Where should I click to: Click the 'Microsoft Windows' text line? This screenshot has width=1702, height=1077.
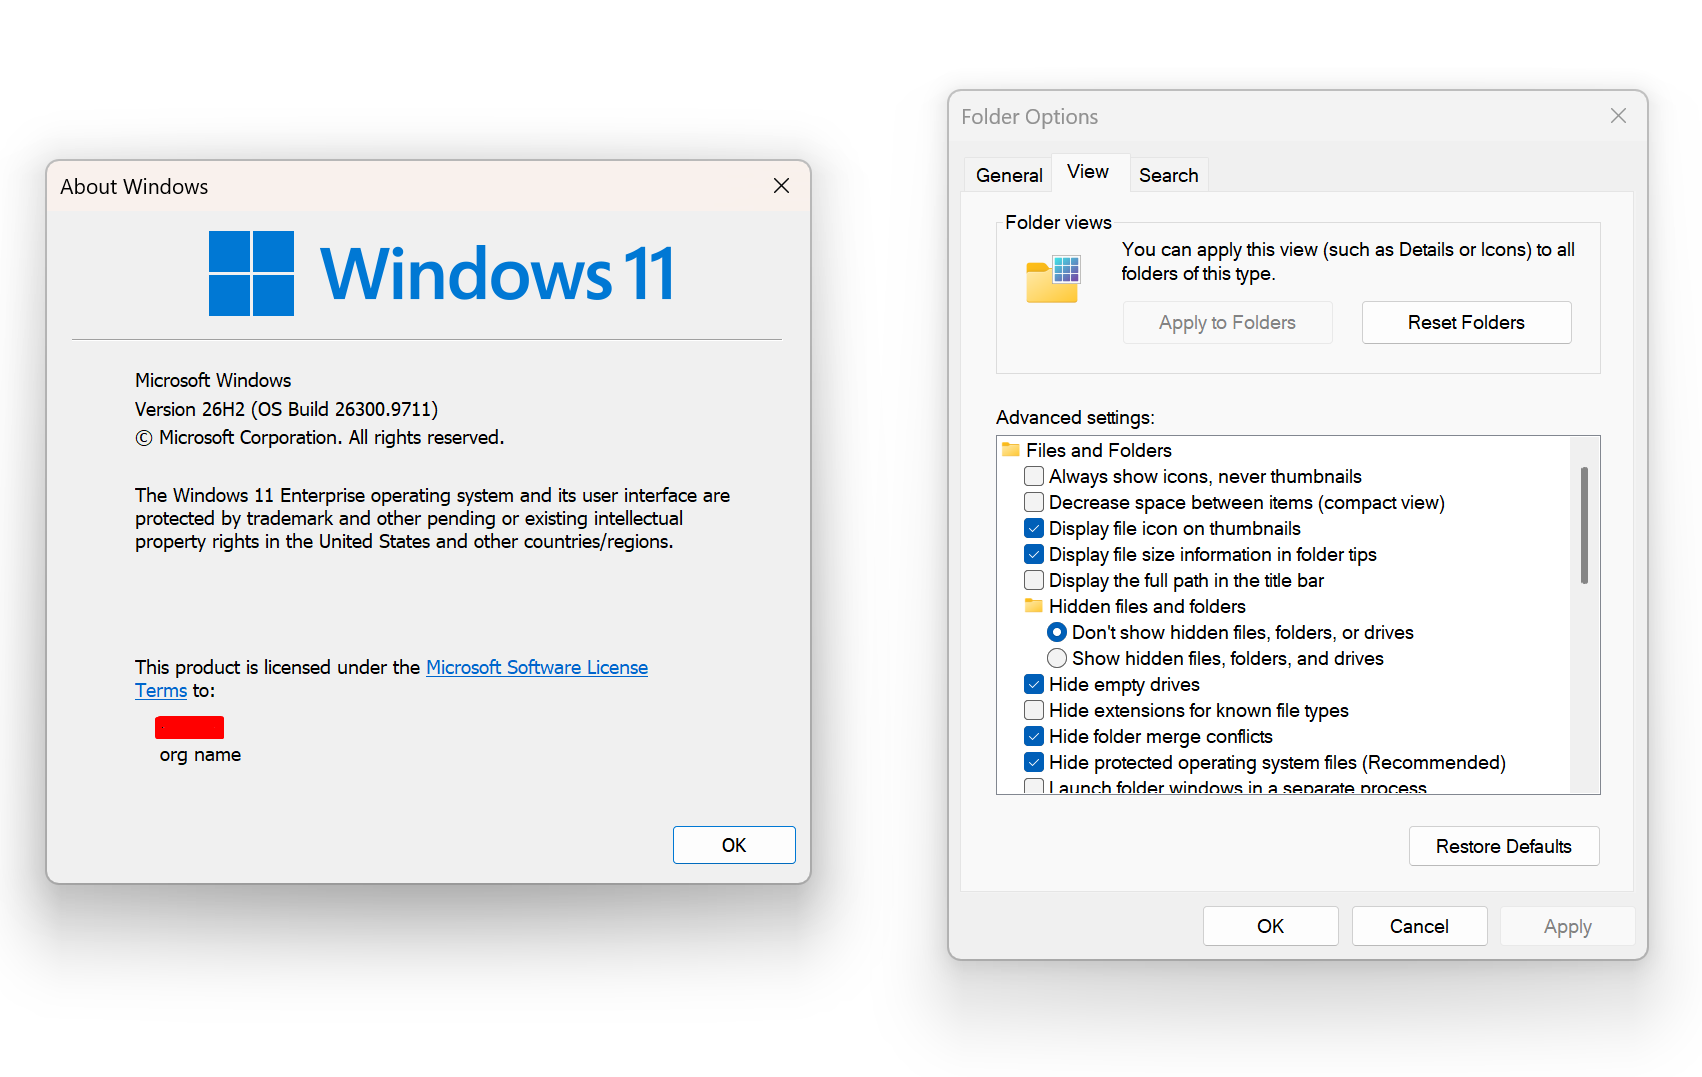[x=213, y=380]
